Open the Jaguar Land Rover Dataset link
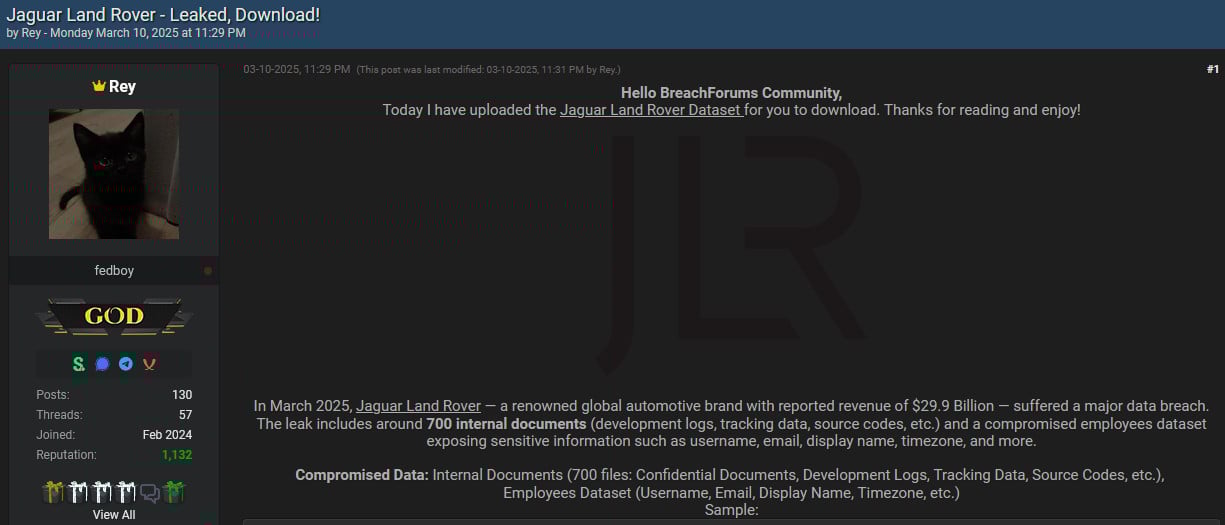 (x=650, y=110)
